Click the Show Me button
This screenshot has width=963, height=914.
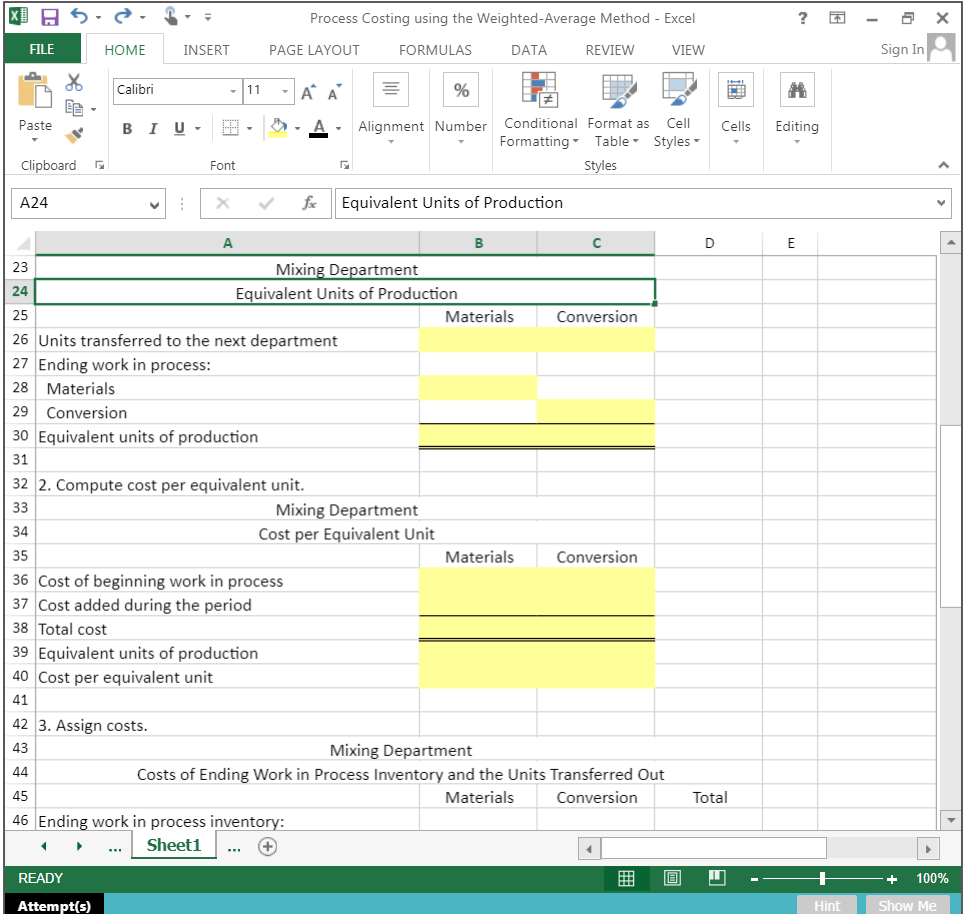[x=905, y=905]
